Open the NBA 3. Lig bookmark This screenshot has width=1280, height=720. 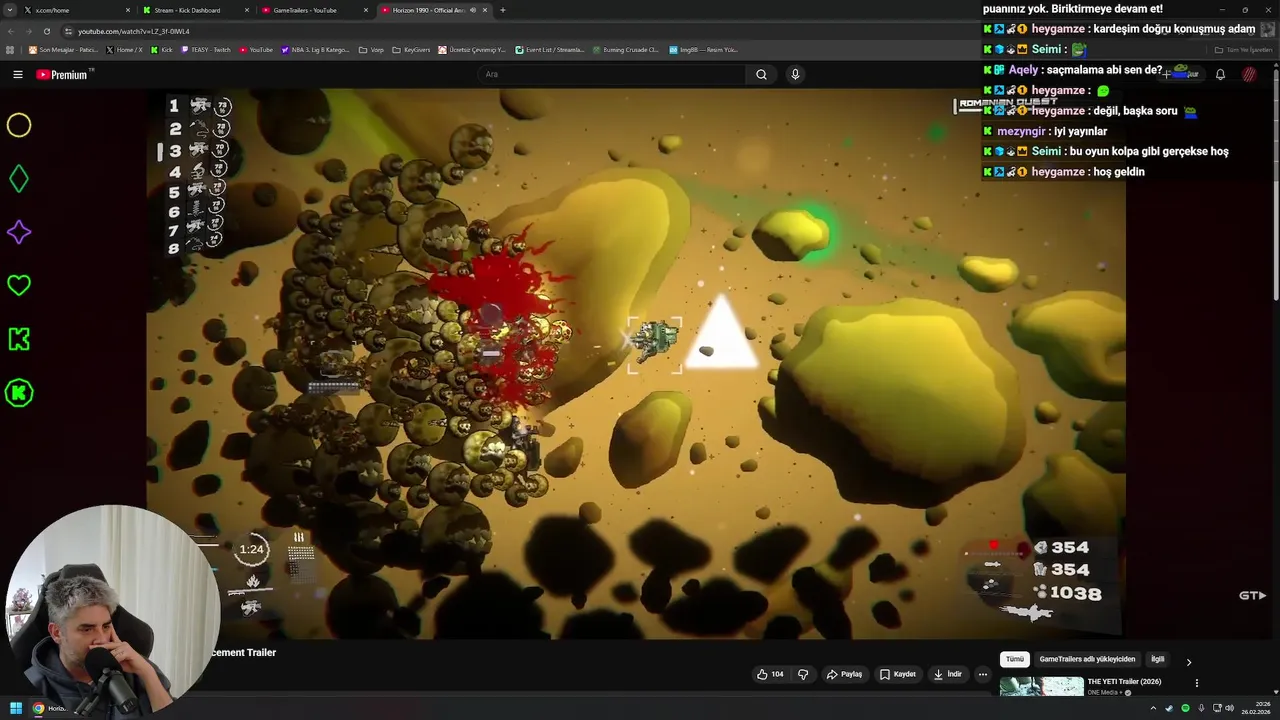click(x=315, y=49)
